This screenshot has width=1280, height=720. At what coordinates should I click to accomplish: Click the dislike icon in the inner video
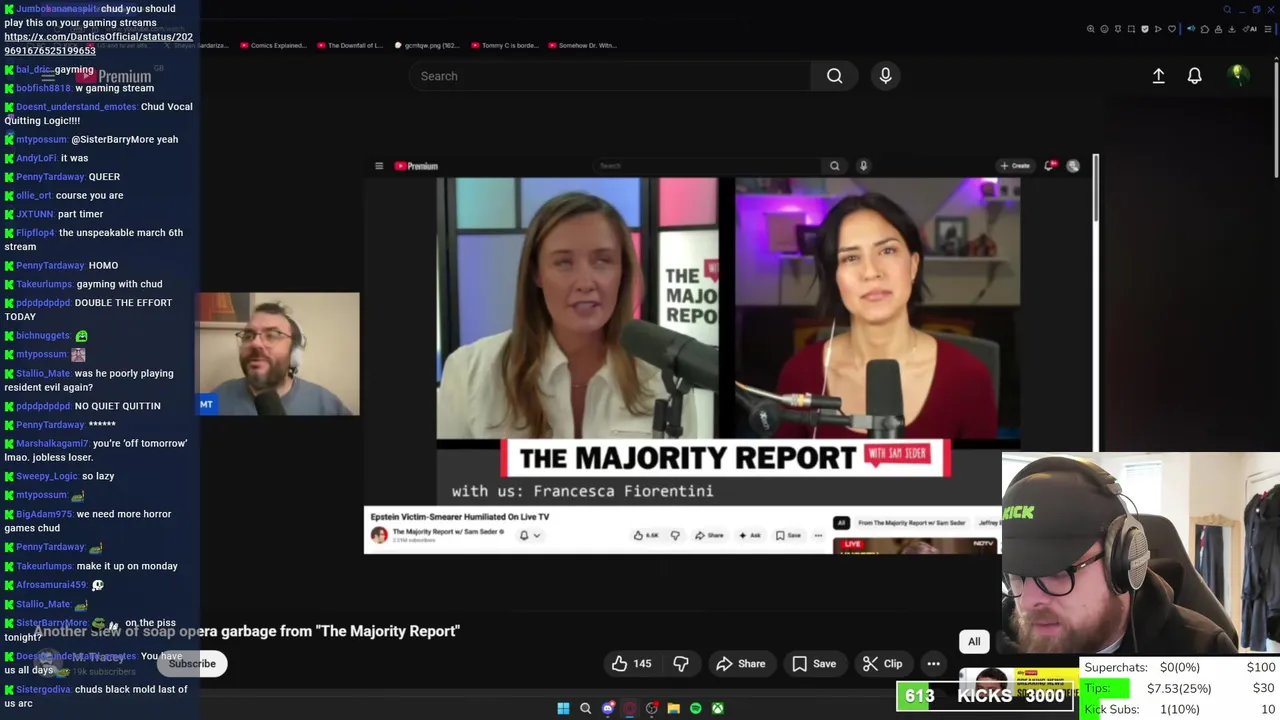[x=675, y=535]
